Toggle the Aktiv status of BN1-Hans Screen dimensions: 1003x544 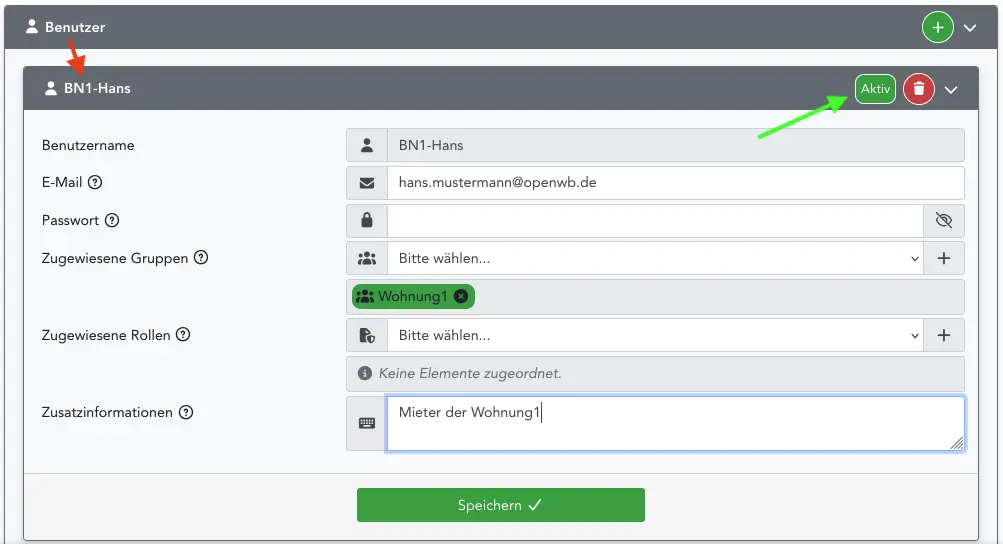pyautogui.click(x=875, y=89)
